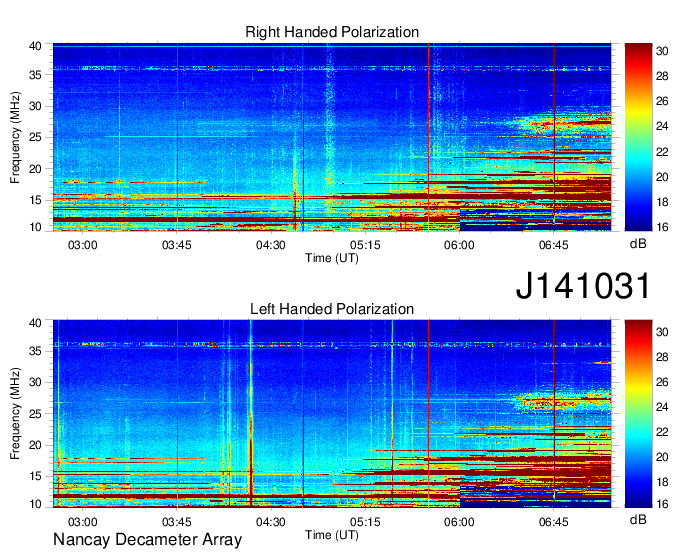
Task: Click the upper plot's "Frequency (MHz)" axis label
Action: pos(15,137)
